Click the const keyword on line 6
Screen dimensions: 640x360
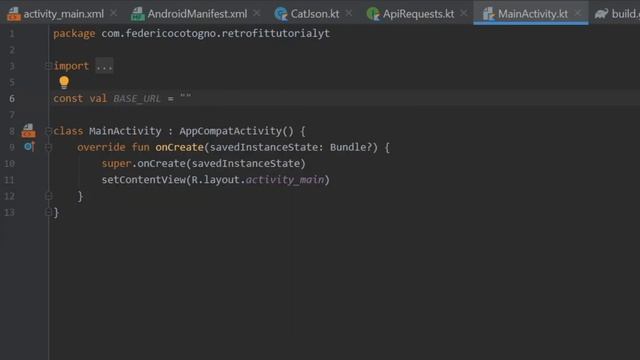click(68, 99)
